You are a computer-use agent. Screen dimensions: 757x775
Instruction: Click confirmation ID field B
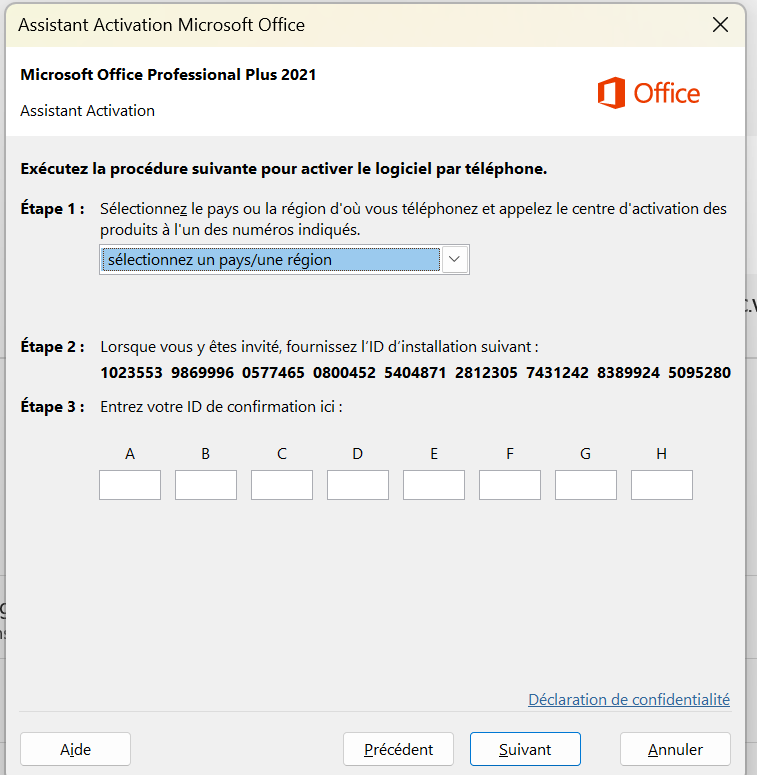(206, 485)
